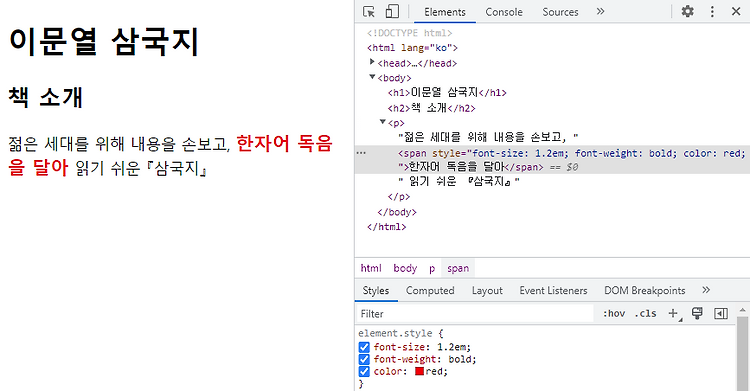Viewport: 750px width, 391px height.
Task: Edit the 1.2em font-size value
Action: [x=452, y=347]
